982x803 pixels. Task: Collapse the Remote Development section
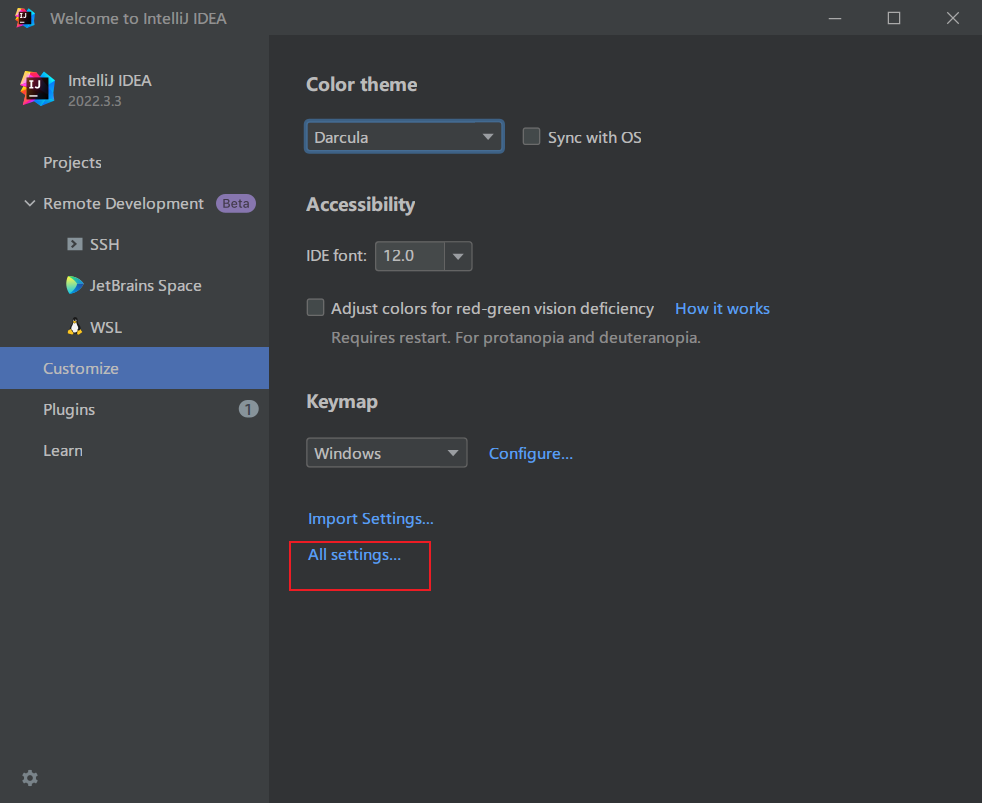pos(29,204)
